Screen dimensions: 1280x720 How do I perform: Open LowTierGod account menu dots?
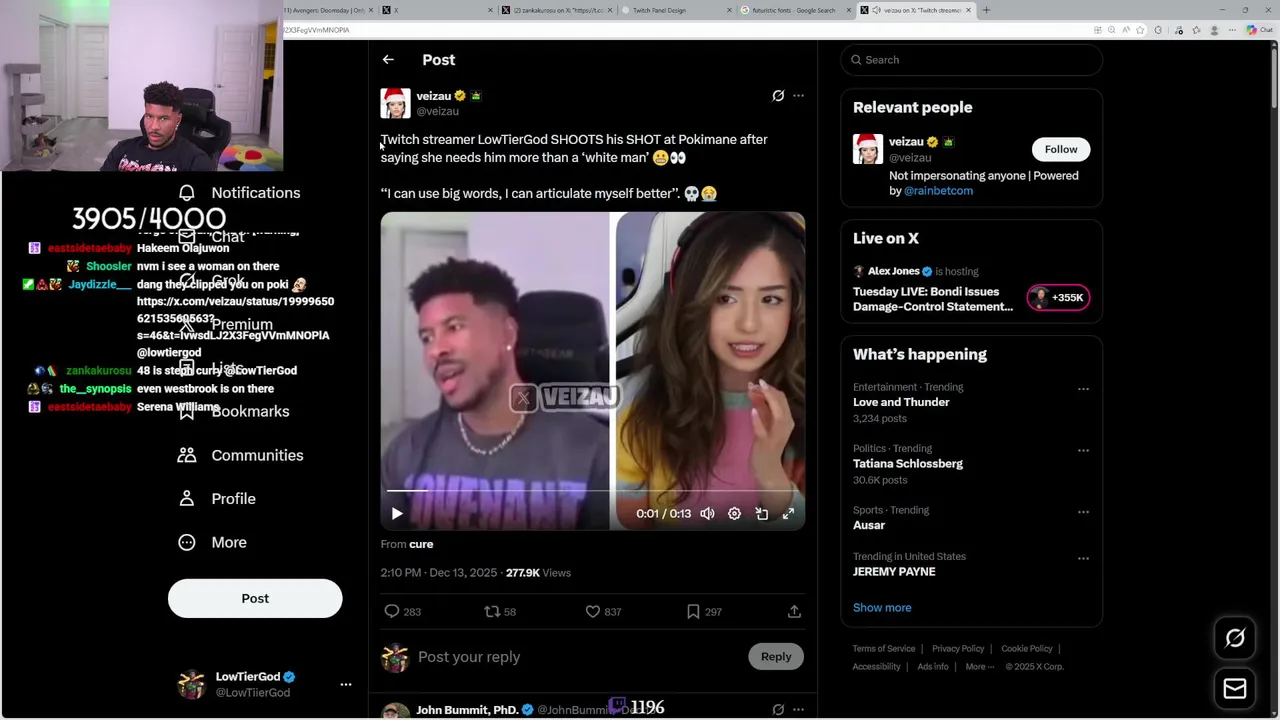click(346, 685)
